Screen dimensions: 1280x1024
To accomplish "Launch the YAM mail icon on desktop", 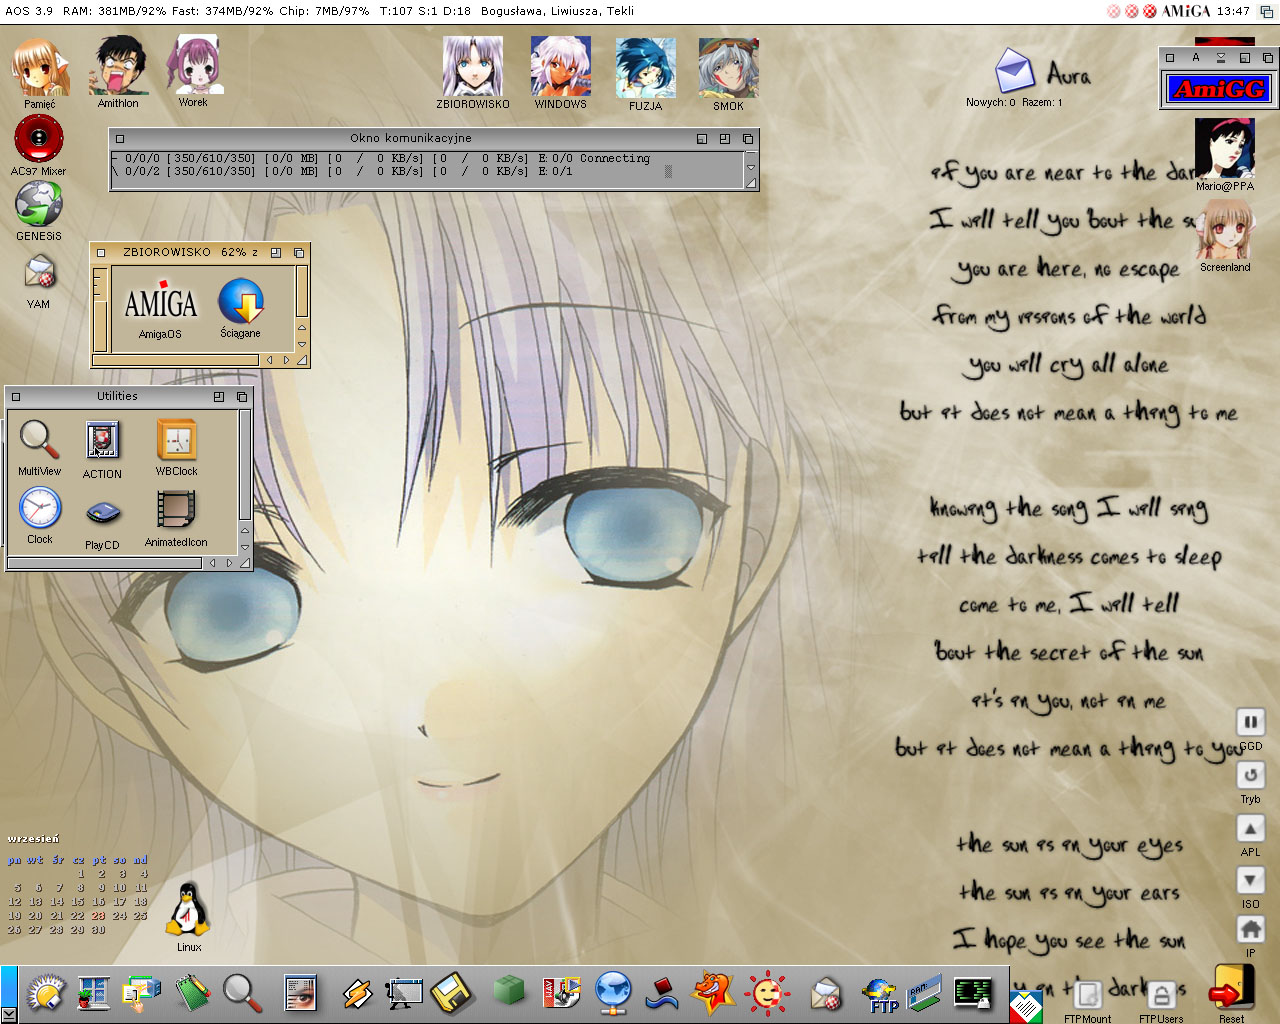I will point(39,273).
